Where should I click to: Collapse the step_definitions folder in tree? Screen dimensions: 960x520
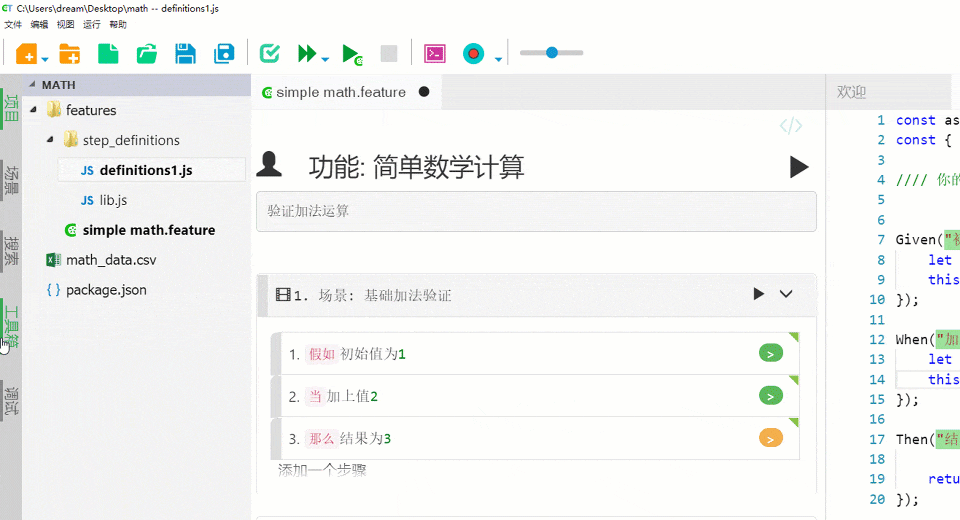50,140
